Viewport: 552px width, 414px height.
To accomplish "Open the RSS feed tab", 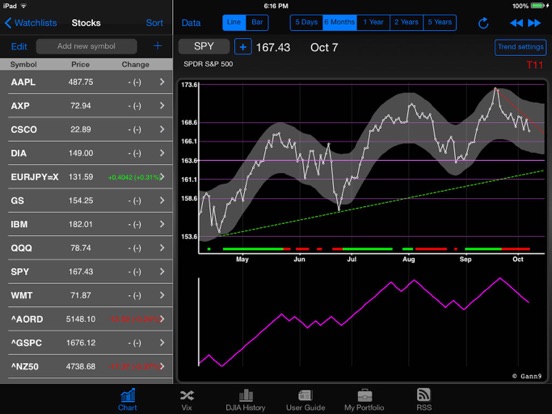I will 424,400.
